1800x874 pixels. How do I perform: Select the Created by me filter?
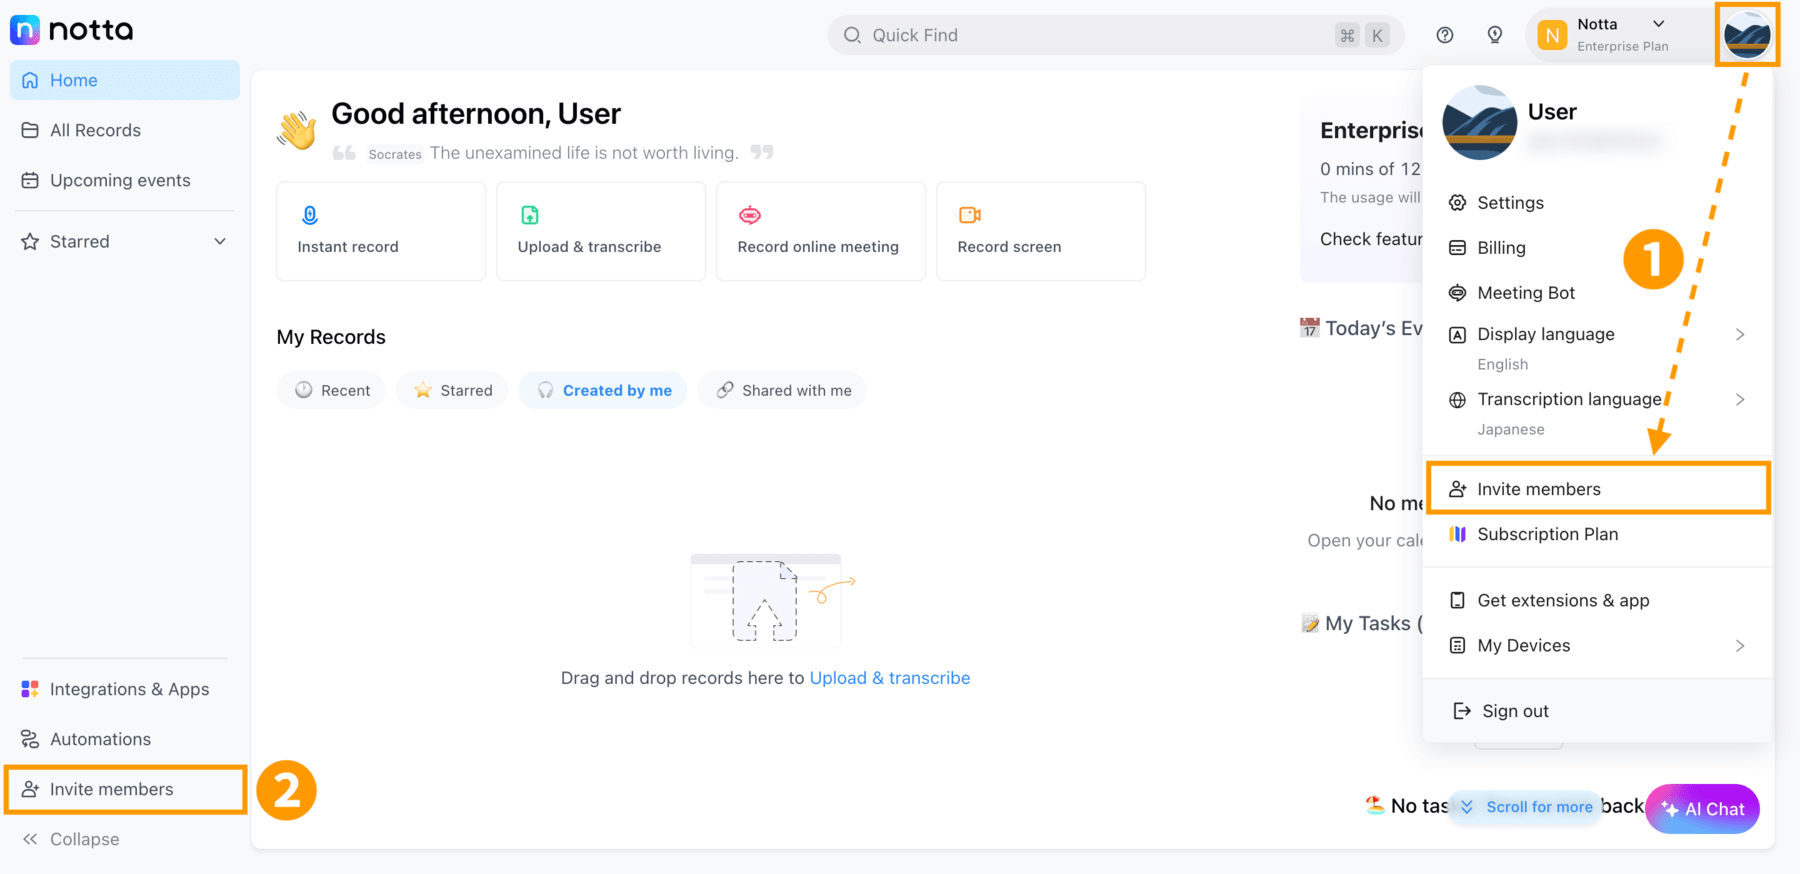603,390
